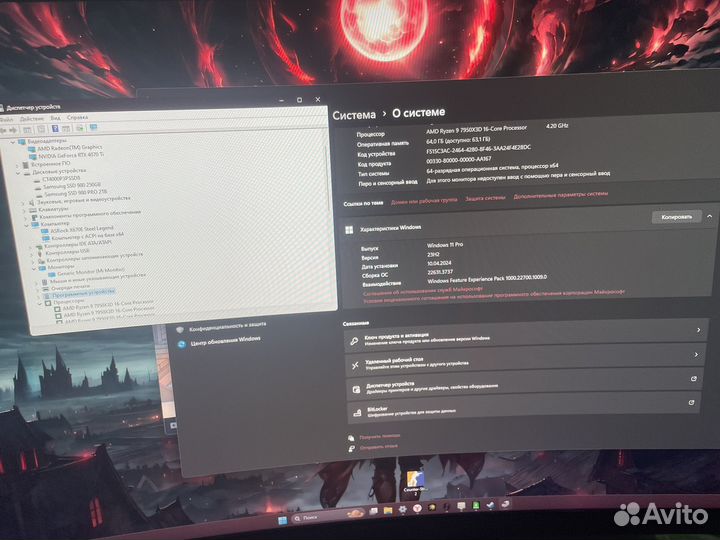Click the Защита системы link
The width and height of the screenshot is (720, 540).
point(485,198)
